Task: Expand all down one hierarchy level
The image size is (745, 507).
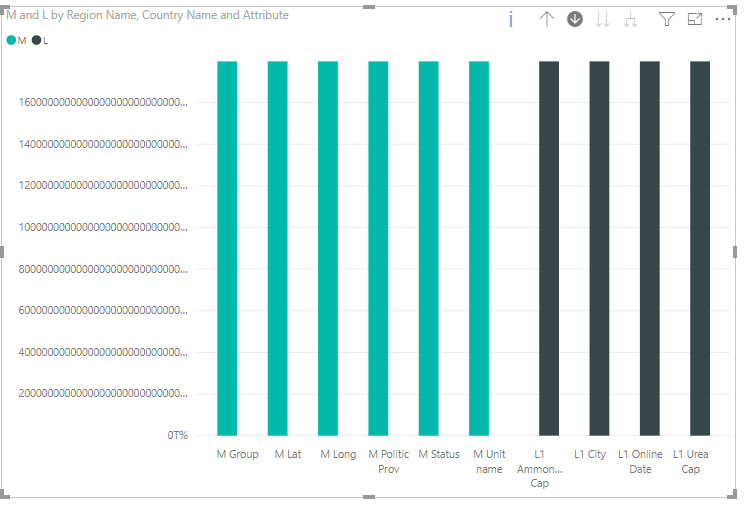Action: (x=630, y=19)
